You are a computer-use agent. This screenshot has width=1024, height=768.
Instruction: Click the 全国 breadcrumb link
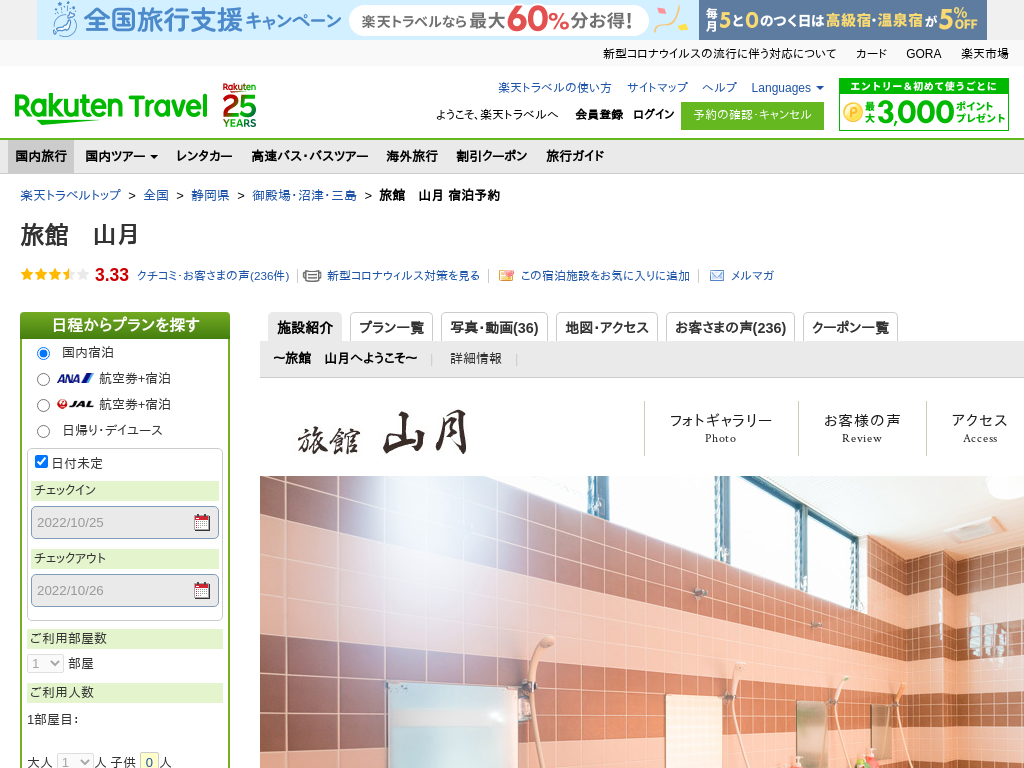click(x=156, y=195)
